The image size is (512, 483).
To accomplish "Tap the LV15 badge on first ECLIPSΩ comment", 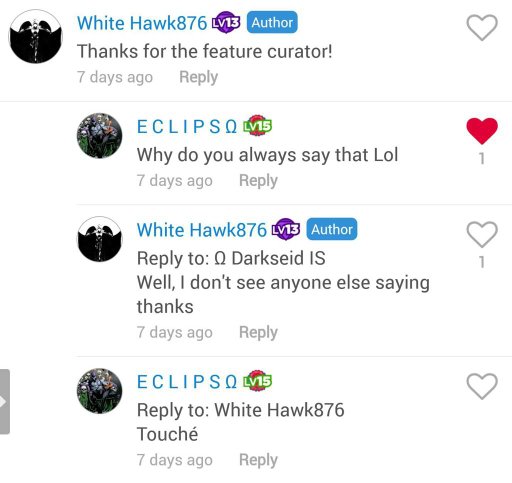I will pos(257,126).
